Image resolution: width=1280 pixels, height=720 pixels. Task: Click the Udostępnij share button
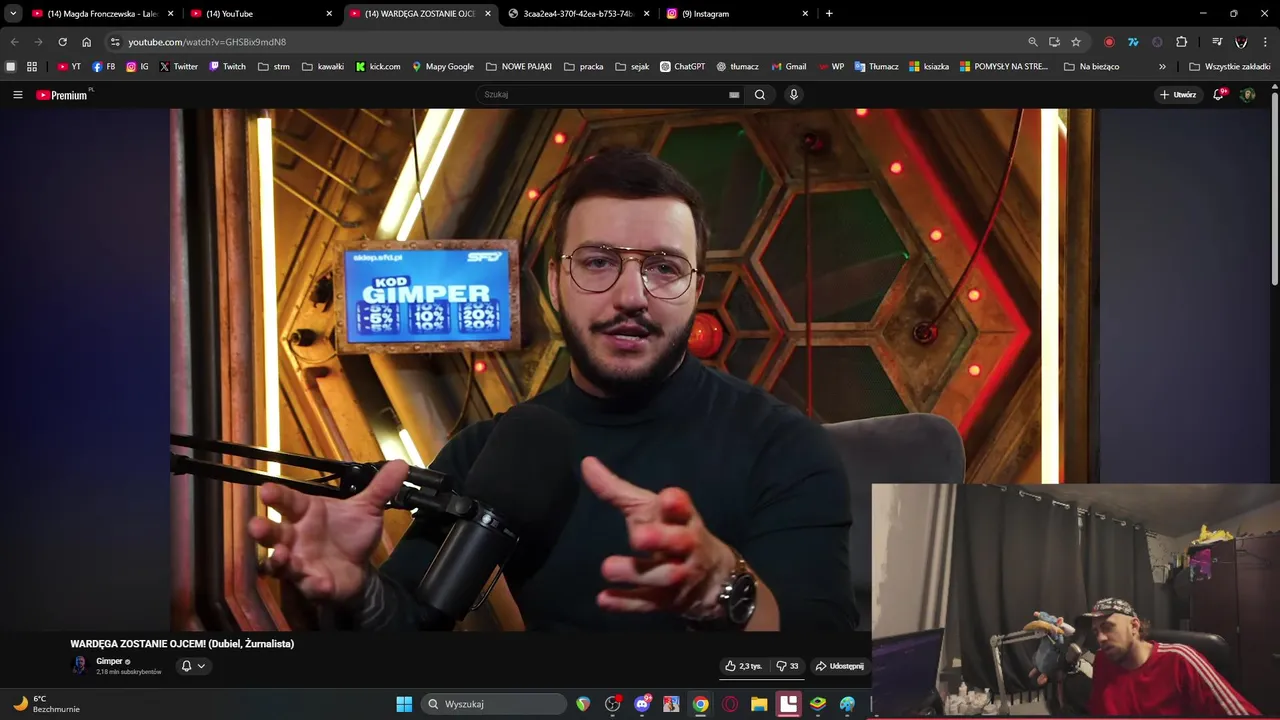point(840,666)
